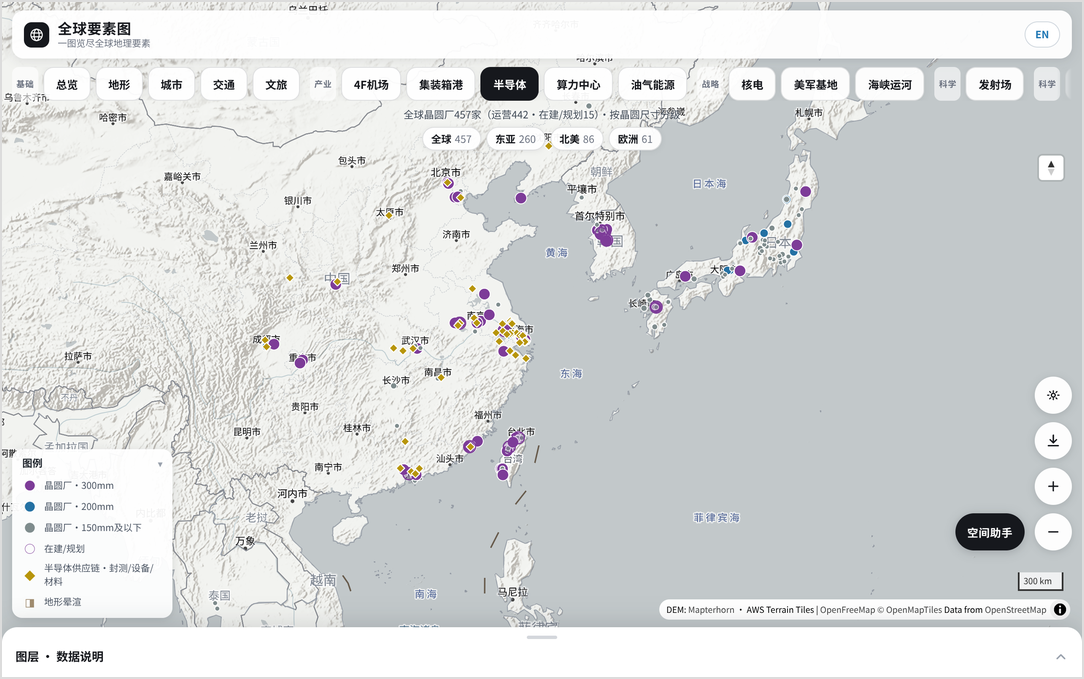The image size is (1084, 679).
Task: Click the AWS Terrain Tiles attribution link
Action: [x=780, y=610]
